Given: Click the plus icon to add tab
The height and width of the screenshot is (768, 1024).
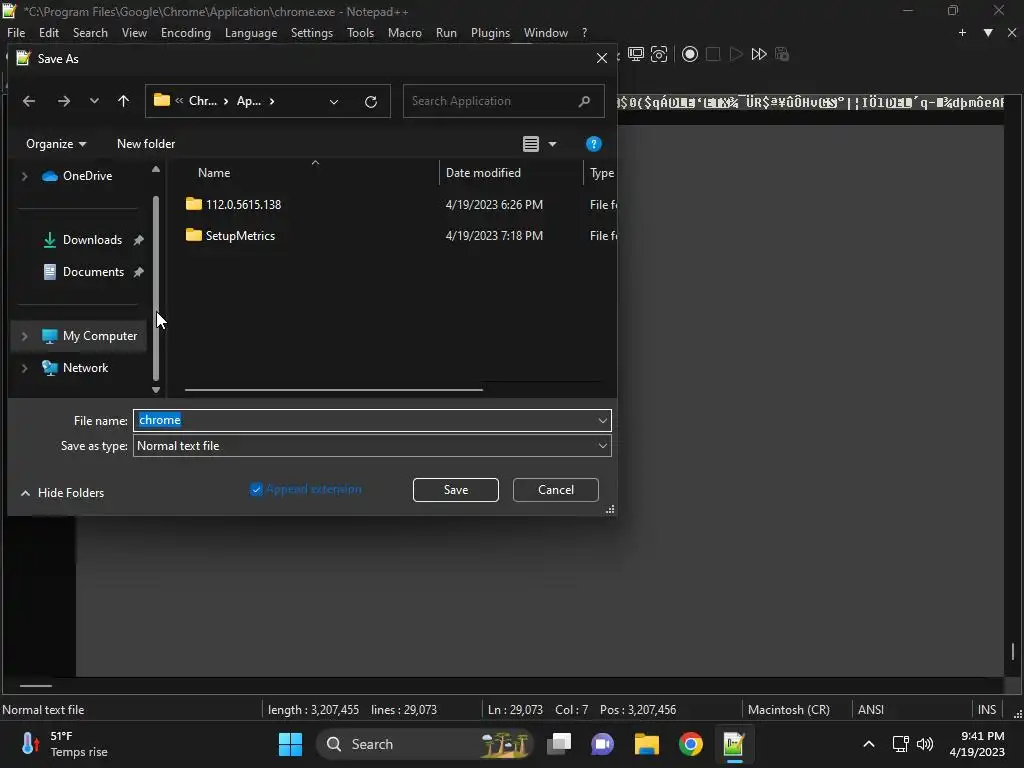Looking at the screenshot, I should point(962,33).
